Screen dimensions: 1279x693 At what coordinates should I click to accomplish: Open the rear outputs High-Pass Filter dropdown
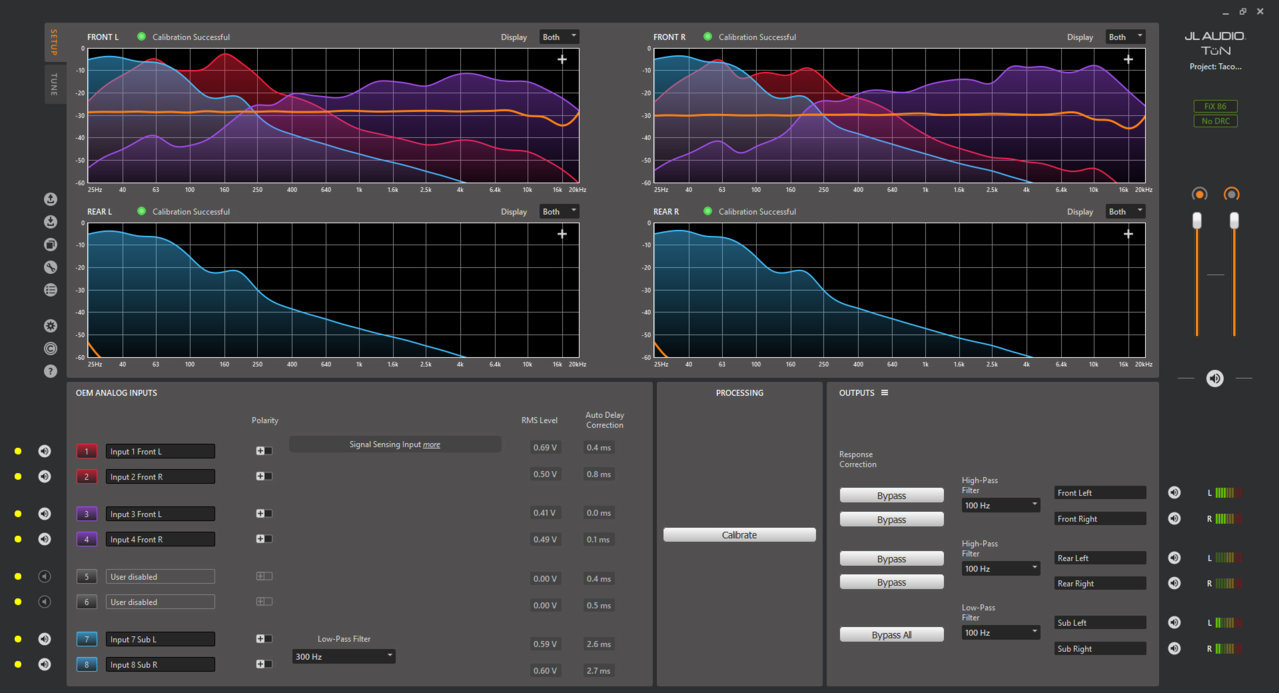1001,569
